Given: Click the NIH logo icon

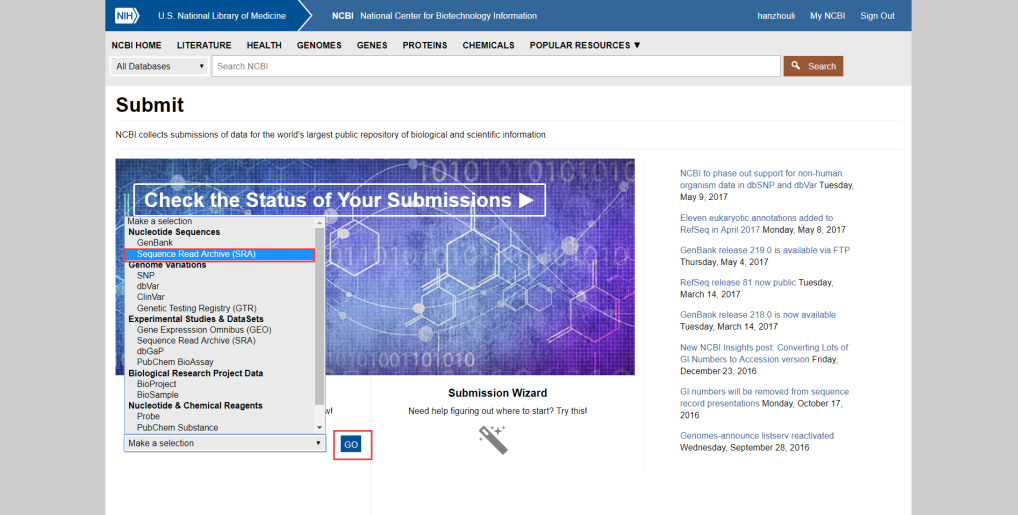Looking at the screenshot, I should [127, 16].
